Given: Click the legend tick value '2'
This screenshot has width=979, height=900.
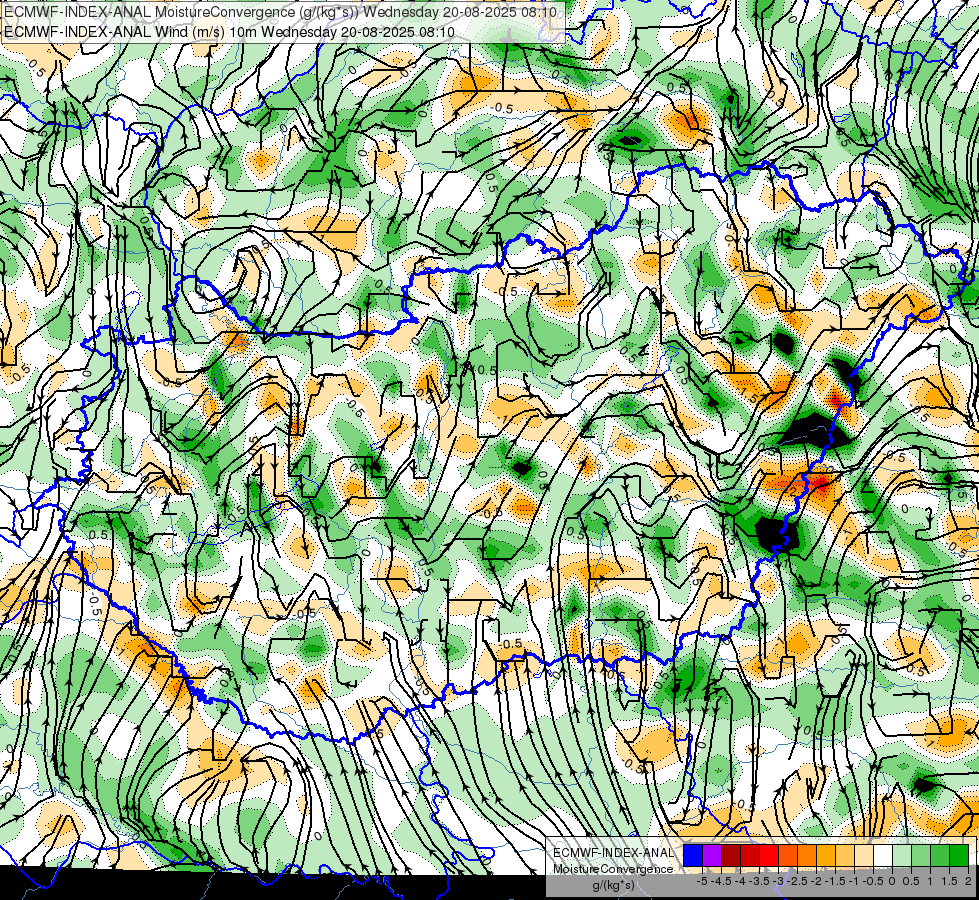Looking at the screenshot, I should [x=968, y=881].
